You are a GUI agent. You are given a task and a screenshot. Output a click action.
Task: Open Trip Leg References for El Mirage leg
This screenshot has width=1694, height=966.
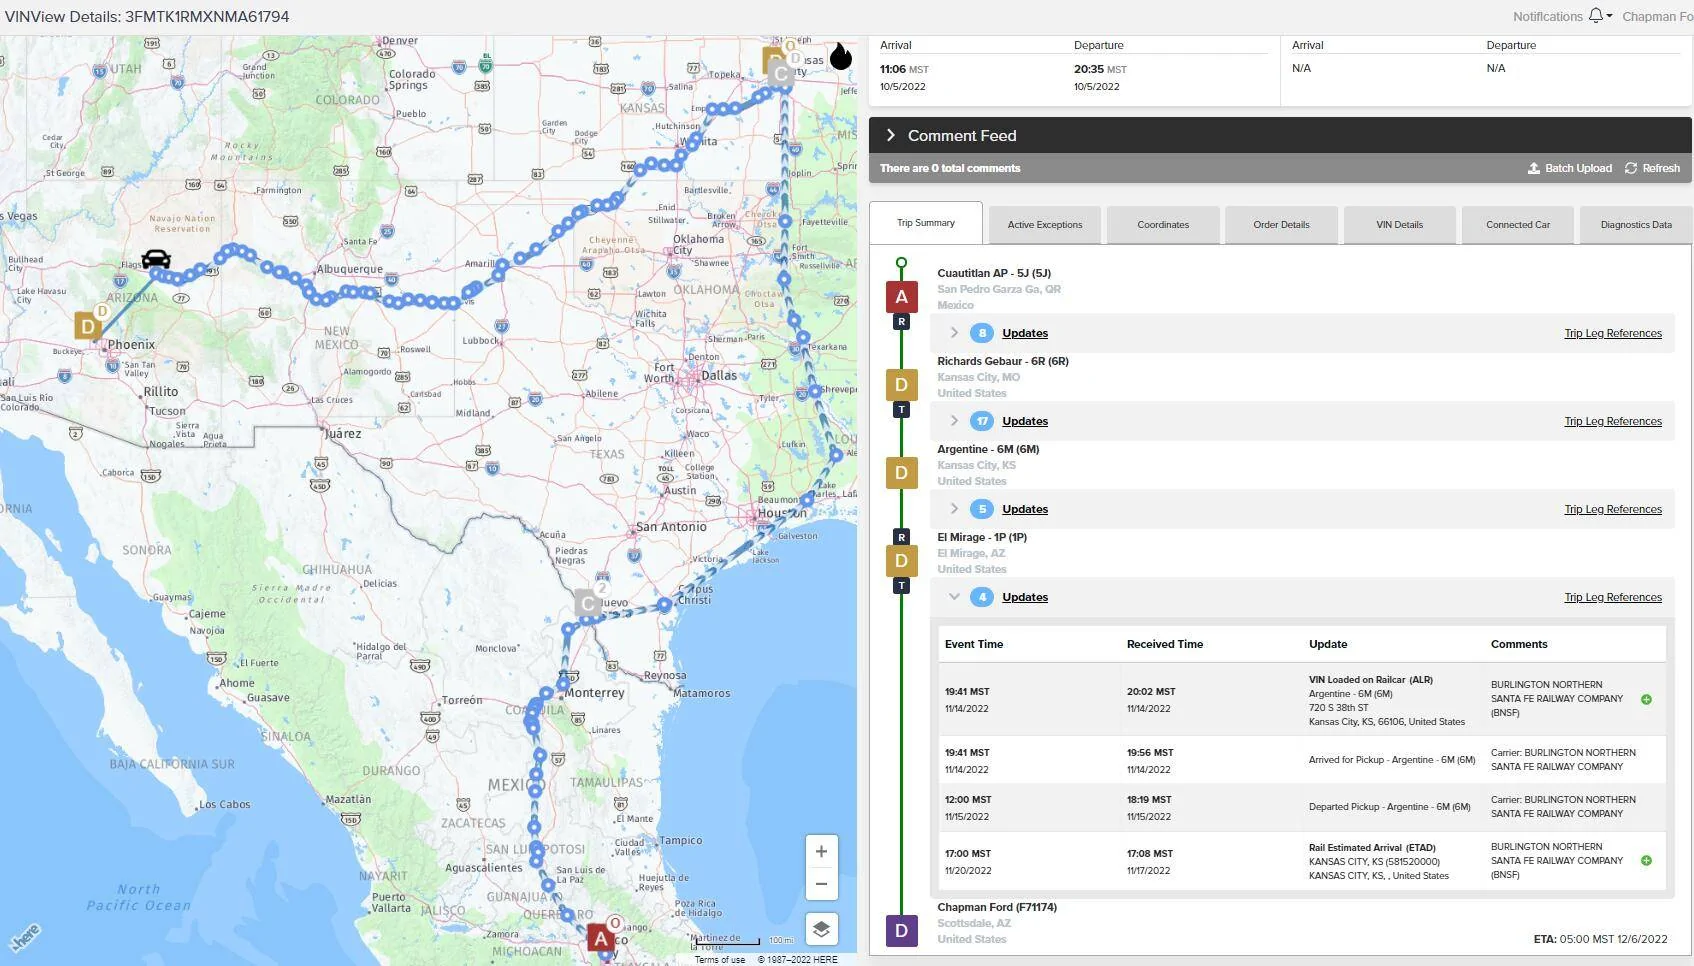click(1613, 597)
